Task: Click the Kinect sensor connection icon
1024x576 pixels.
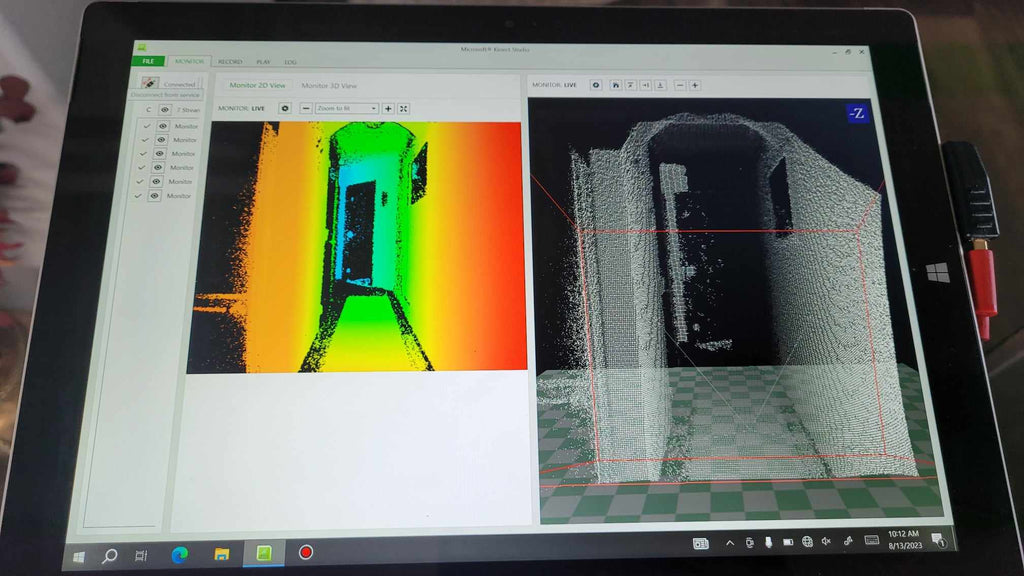Action: coord(150,83)
